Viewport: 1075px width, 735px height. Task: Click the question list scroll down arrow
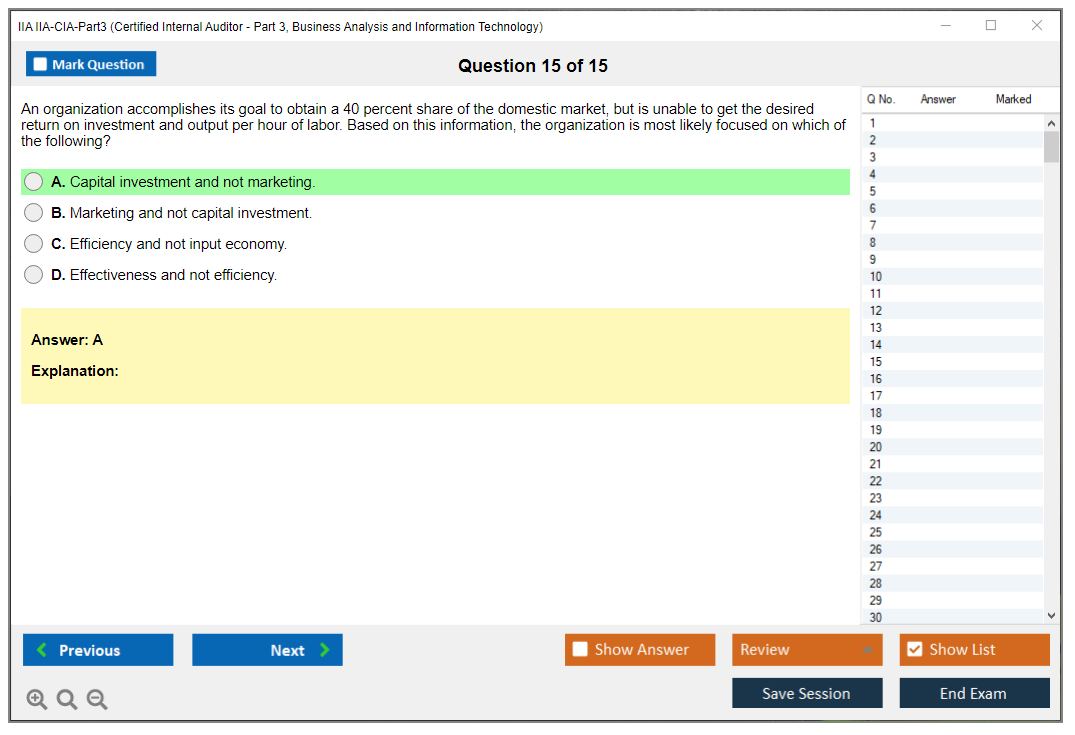click(1051, 617)
